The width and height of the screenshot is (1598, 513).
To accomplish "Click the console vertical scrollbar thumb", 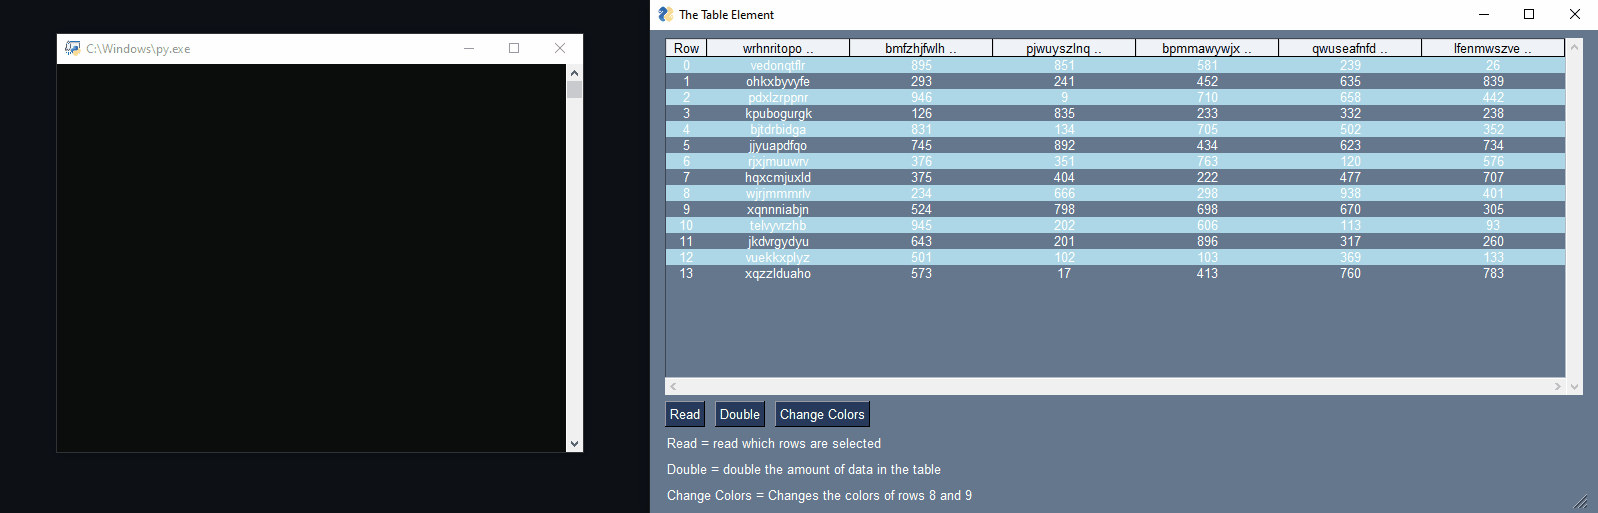I will (x=574, y=90).
